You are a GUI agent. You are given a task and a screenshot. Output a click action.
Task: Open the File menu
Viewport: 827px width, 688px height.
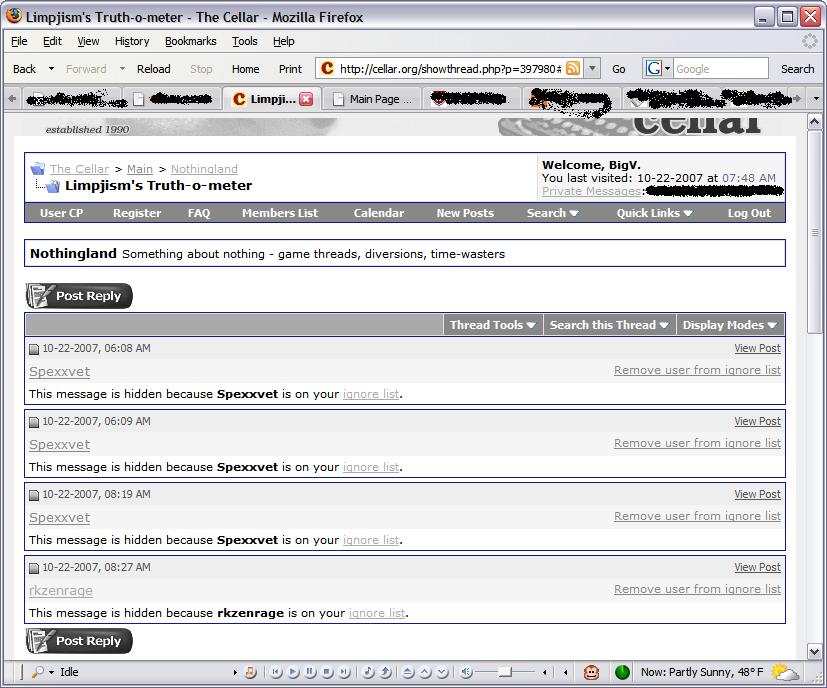(x=19, y=41)
